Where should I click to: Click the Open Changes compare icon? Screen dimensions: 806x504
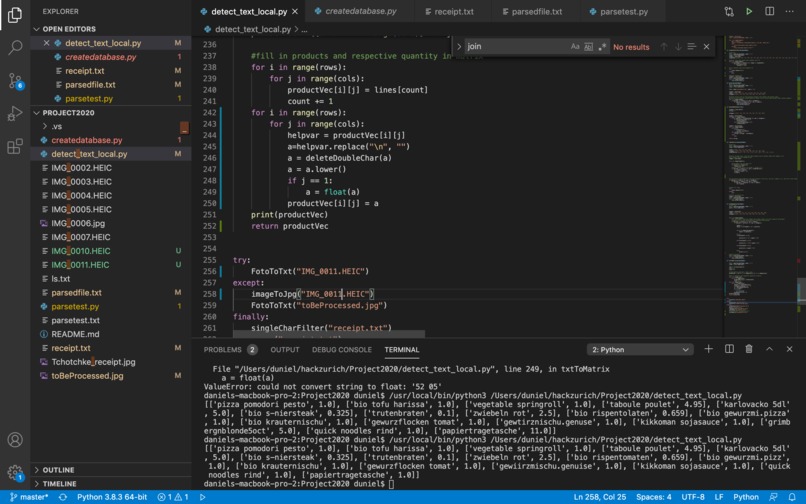pyautogui.click(x=729, y=11)
